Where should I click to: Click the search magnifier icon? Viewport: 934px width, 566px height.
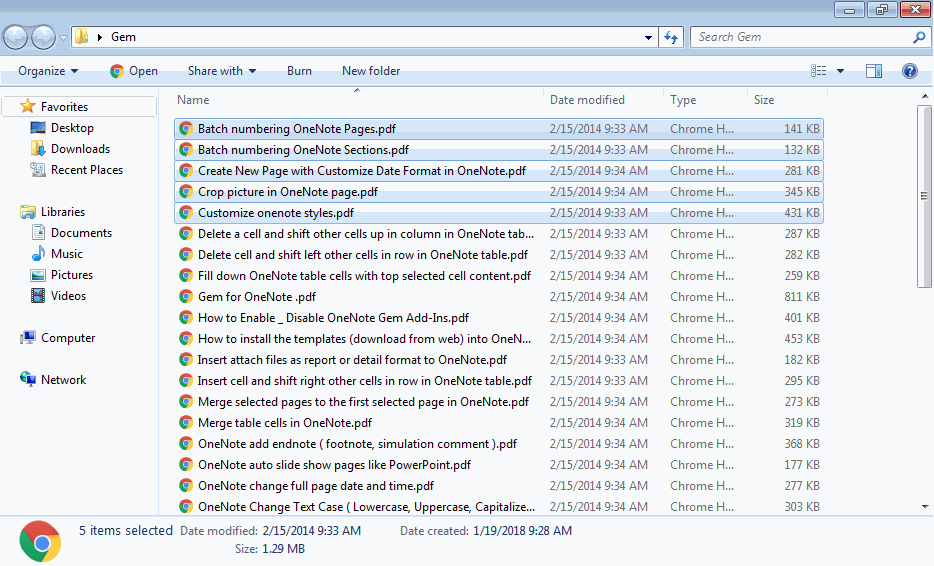point(919,37)
